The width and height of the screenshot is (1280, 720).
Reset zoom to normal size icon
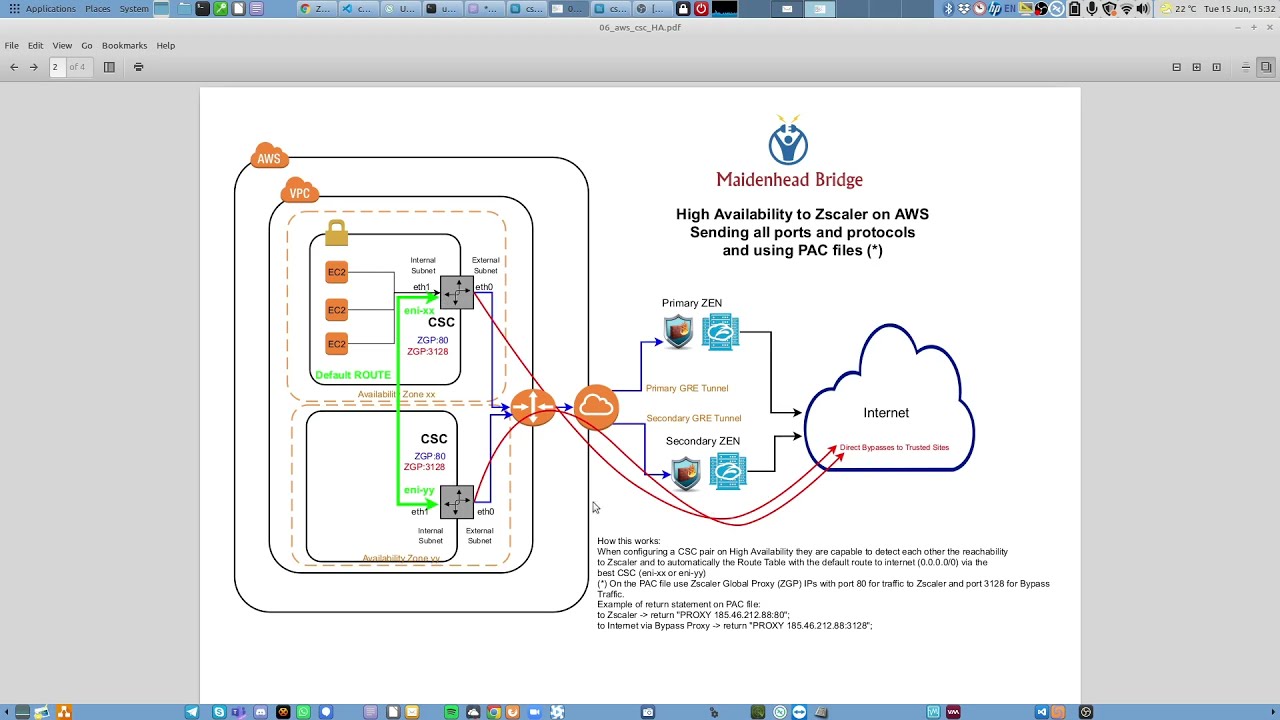[x=1216, y=67]
